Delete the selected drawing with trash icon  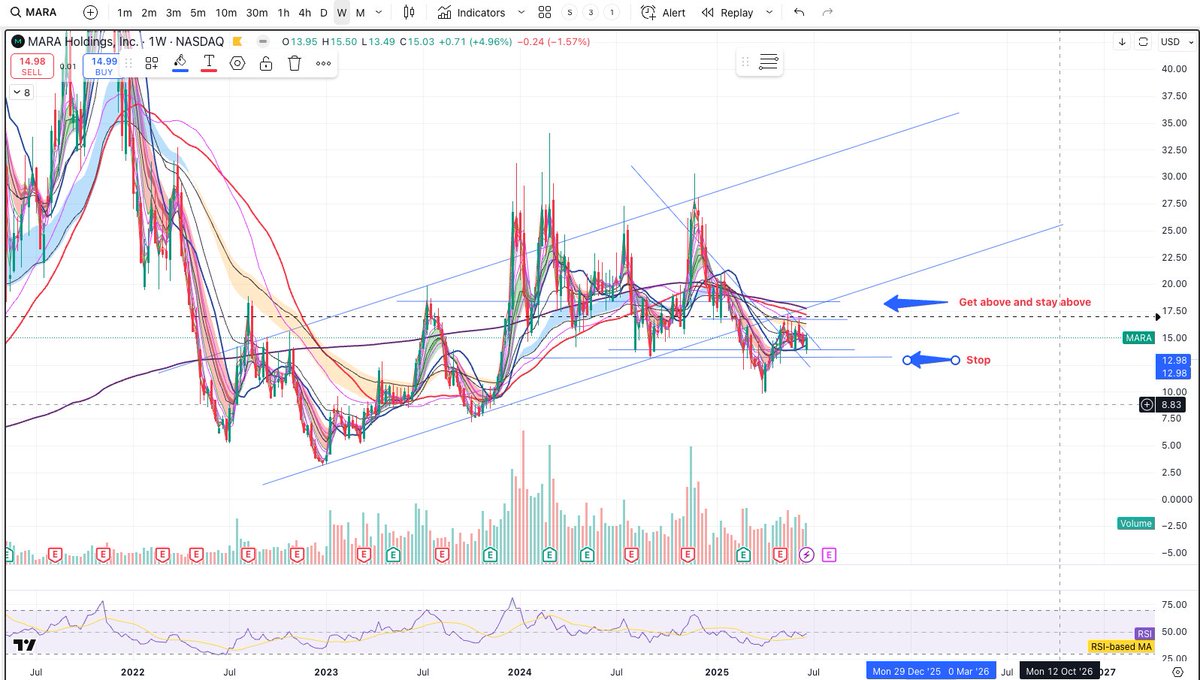(x=295, y=63)
